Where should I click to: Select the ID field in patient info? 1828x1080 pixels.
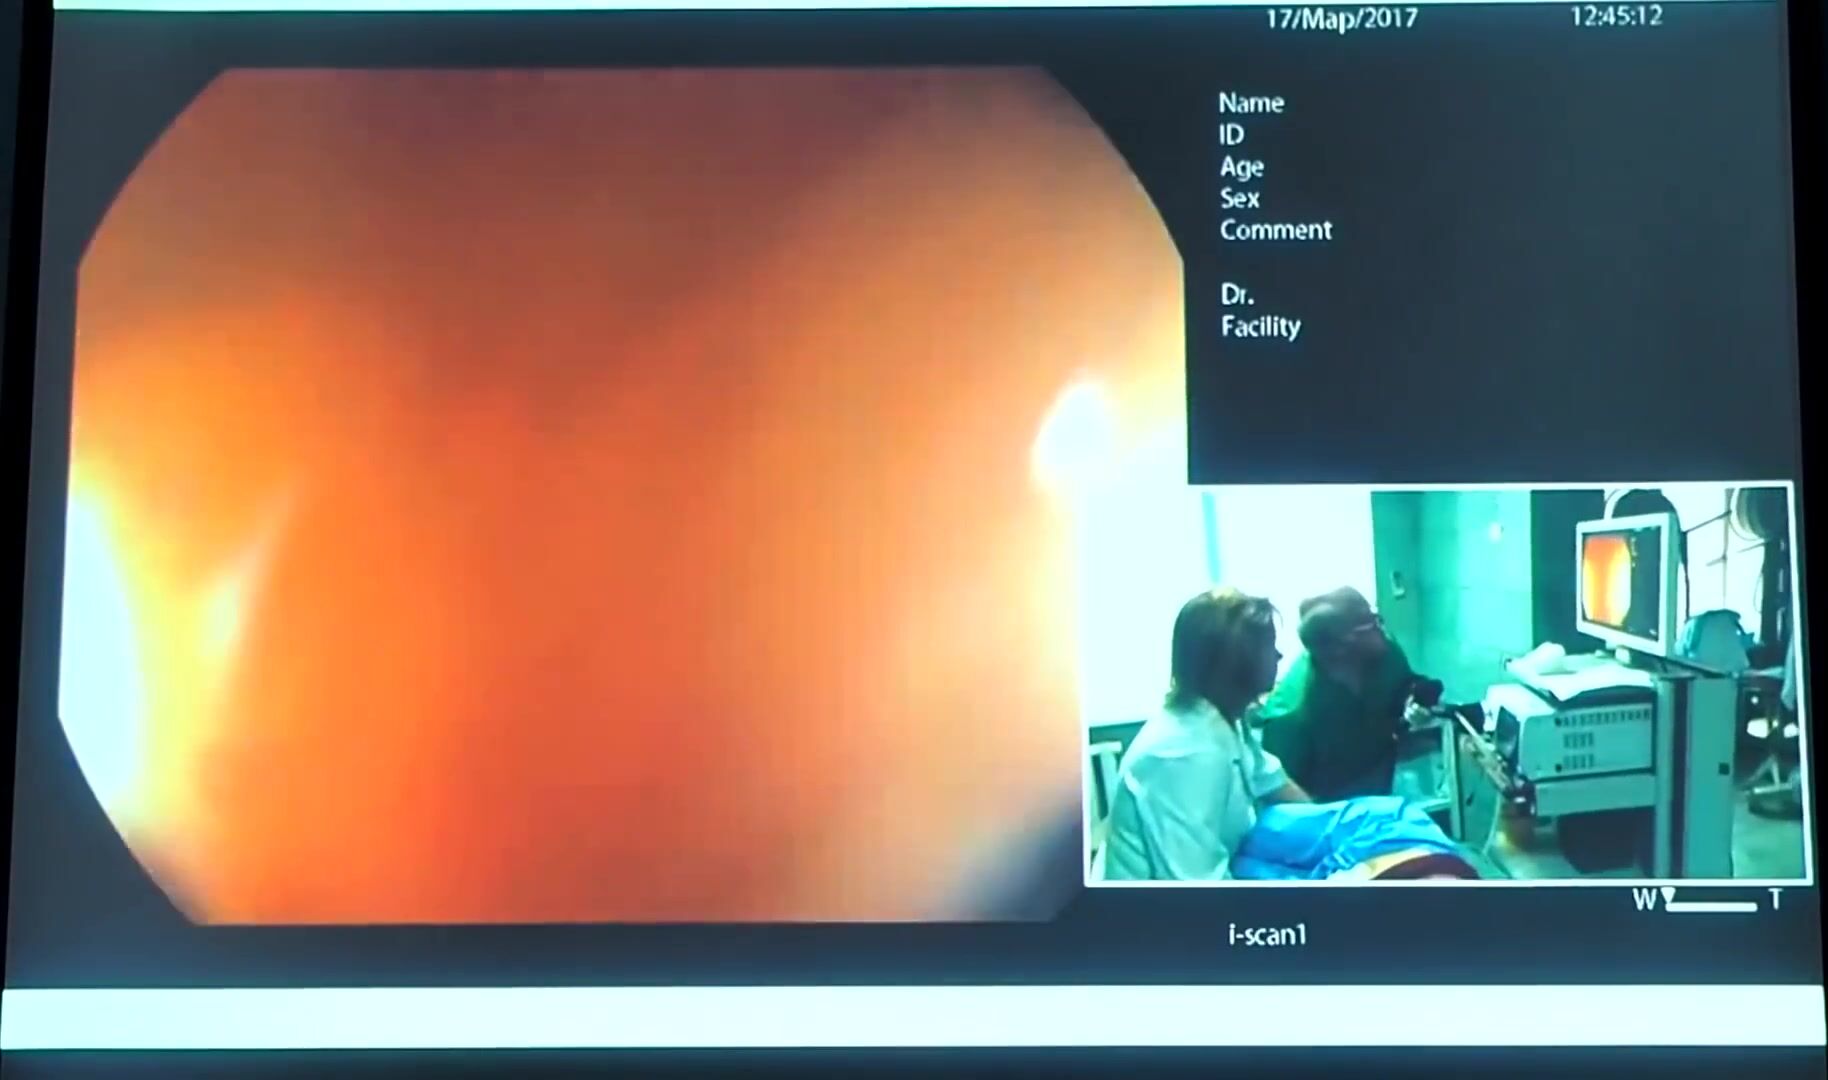[x=1231, y=135]
